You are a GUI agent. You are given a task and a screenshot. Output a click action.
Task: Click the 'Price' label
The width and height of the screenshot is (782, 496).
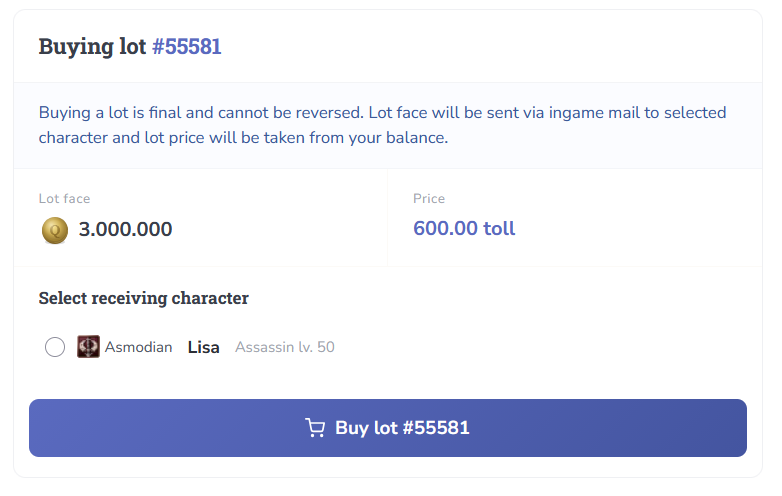pyautogui.click(x=429, y=199)
